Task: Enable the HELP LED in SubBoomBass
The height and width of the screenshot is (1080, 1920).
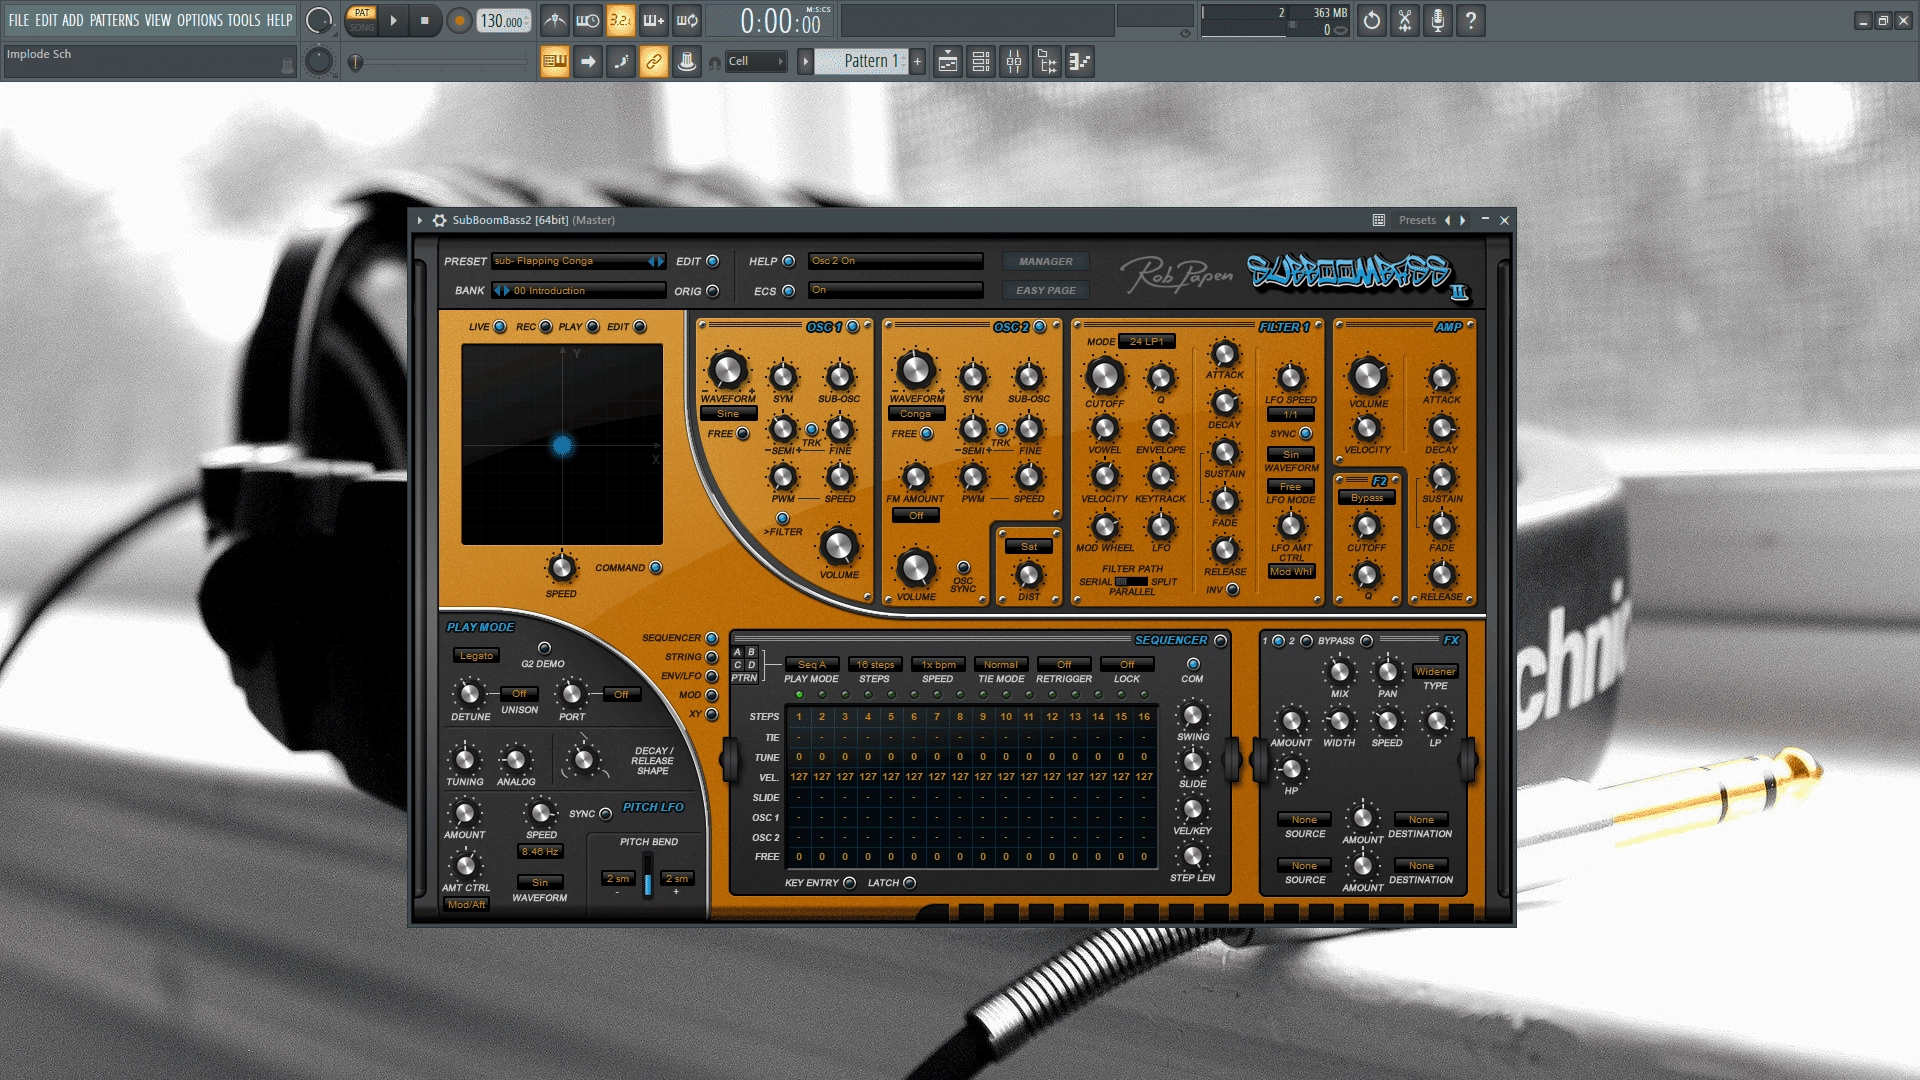Action: [789, 261]
